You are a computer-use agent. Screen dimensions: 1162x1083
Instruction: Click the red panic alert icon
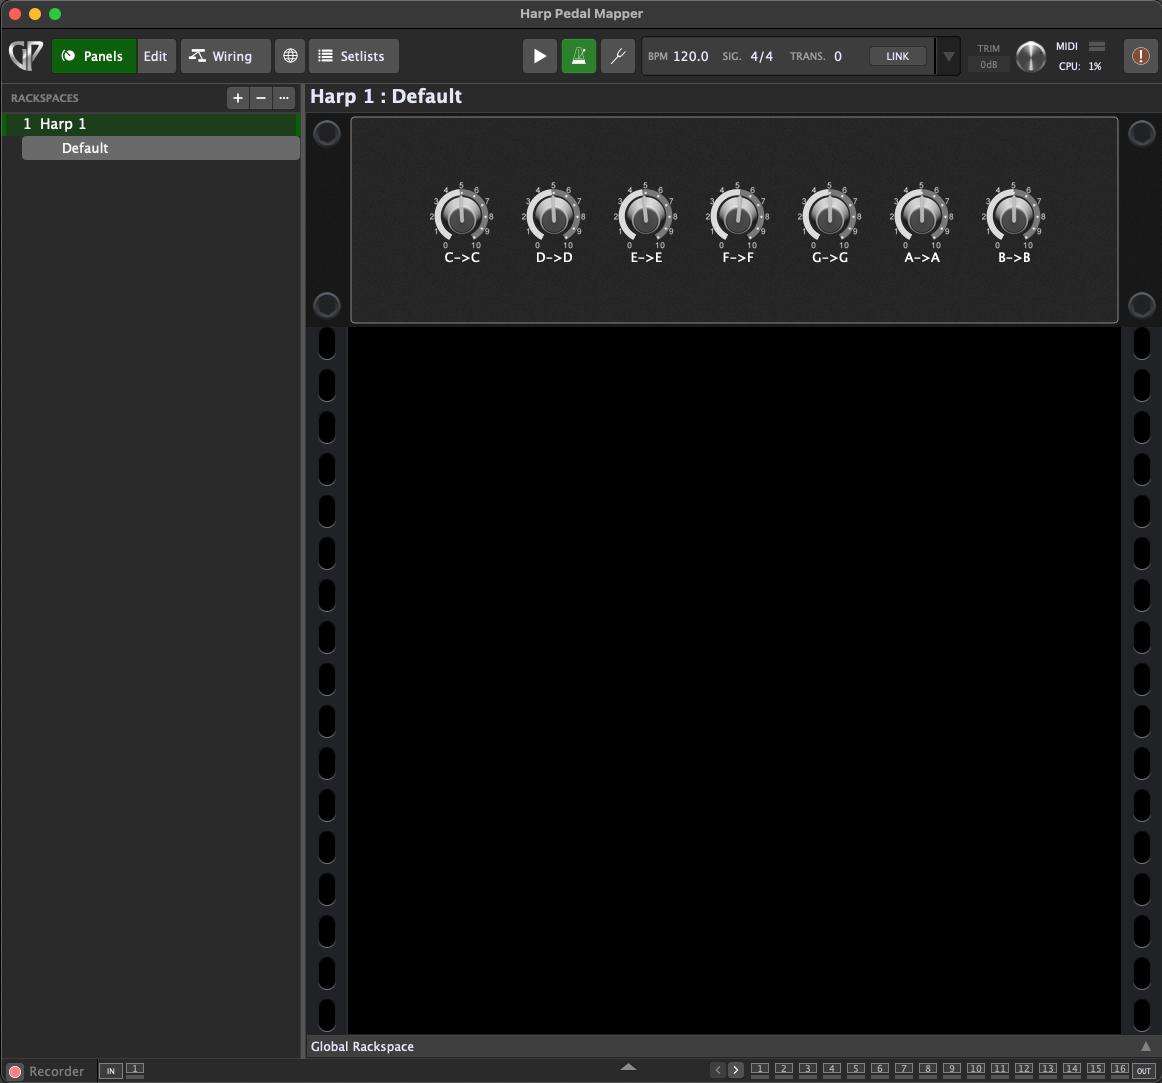coord(1140,56)
